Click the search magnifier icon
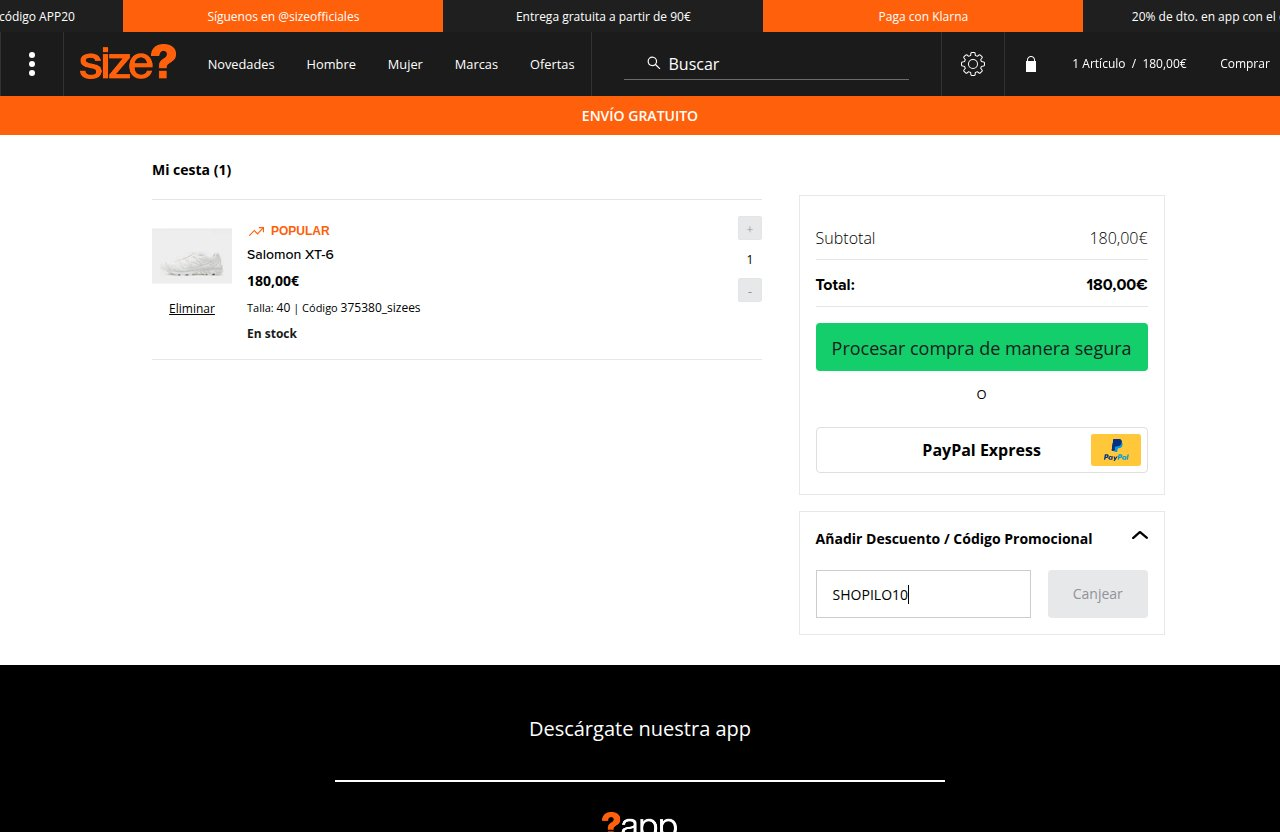This screenshot has height=832, width=1280. pyautogui.click(x=653, y=63)
